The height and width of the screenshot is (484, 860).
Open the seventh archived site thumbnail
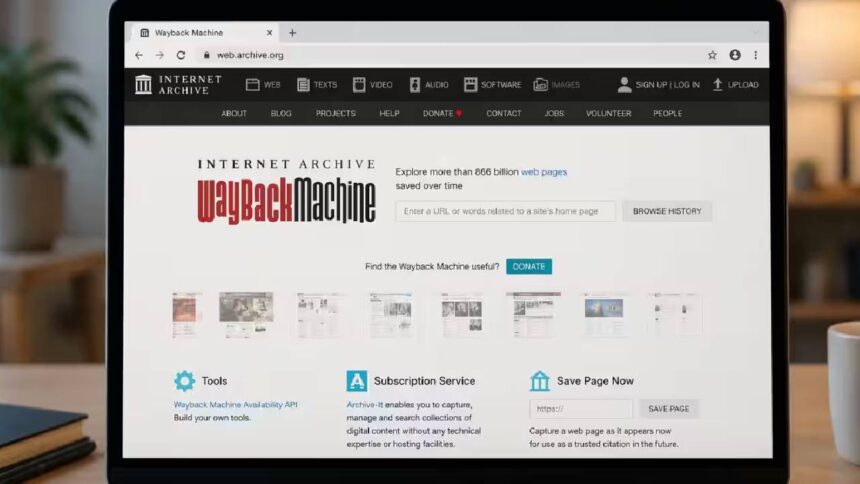[604, 314]
